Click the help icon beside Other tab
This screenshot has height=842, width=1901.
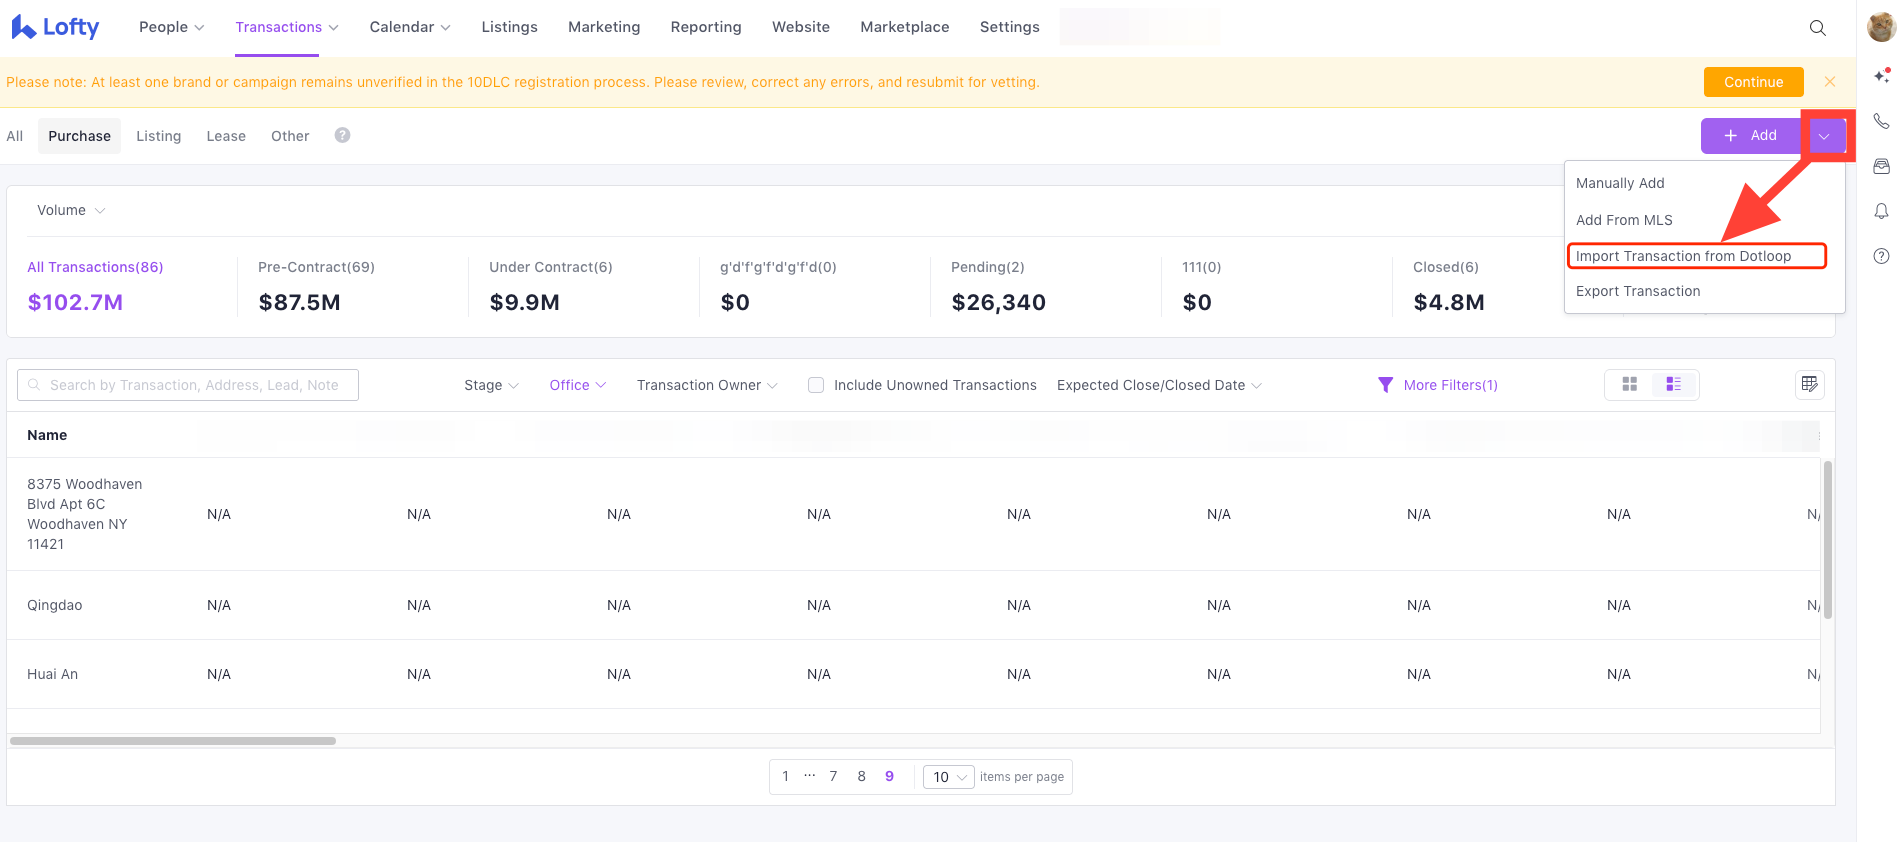(x=342, y=135)
